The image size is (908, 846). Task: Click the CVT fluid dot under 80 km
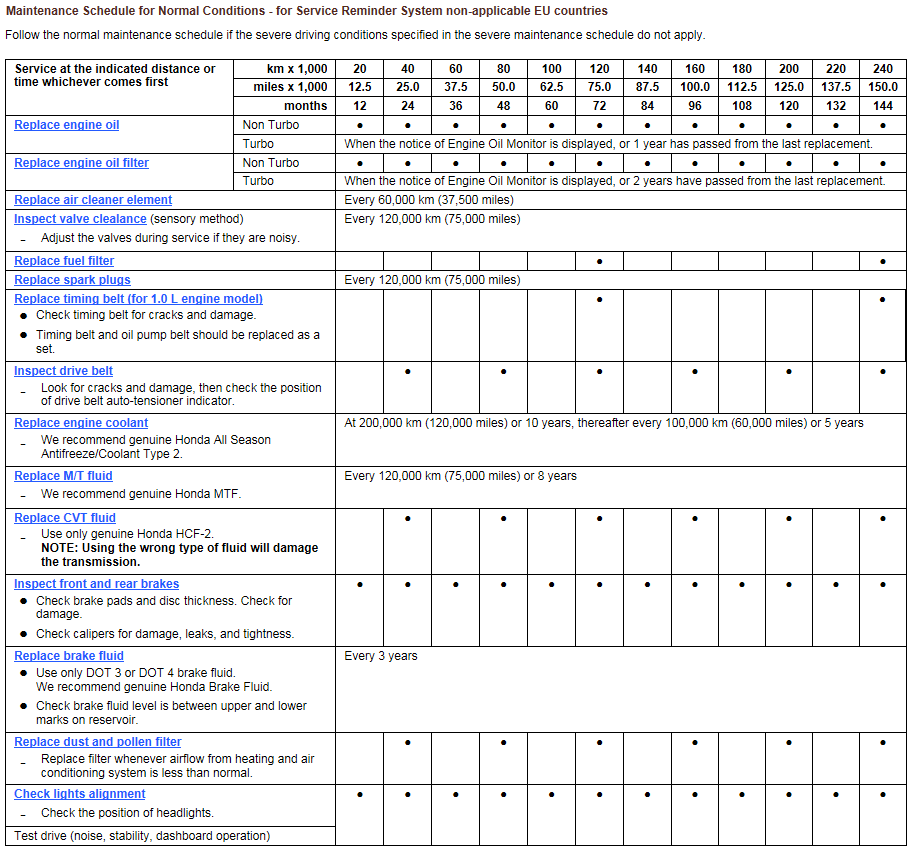click(504, 519)
